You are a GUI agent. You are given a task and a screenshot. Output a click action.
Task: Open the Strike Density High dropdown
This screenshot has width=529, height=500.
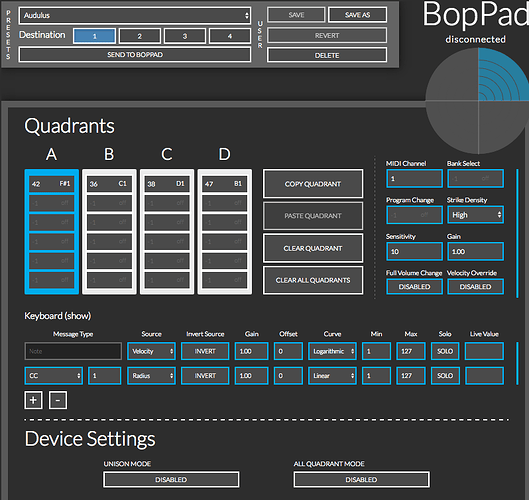(x=475, y=215)
